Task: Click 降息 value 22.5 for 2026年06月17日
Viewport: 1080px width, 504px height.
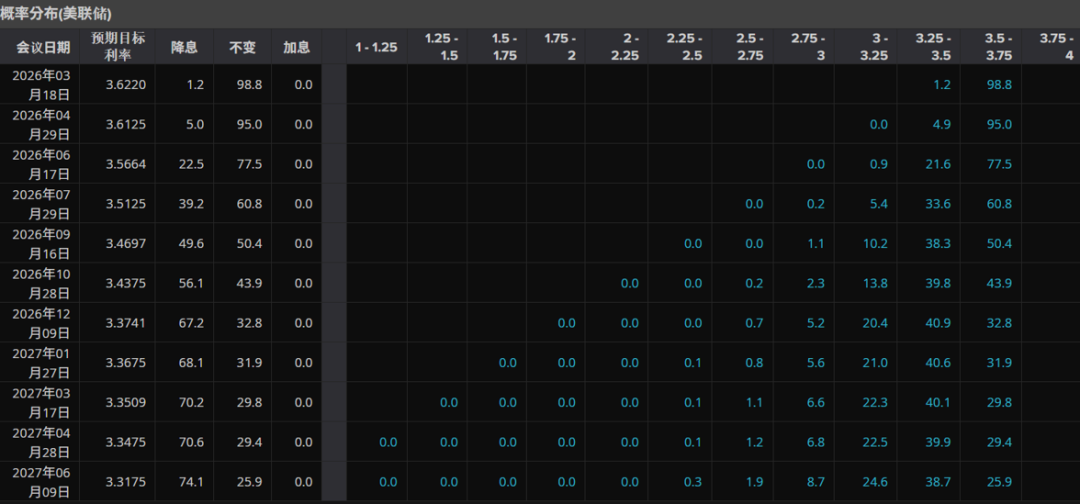Action: coord(191,165)
